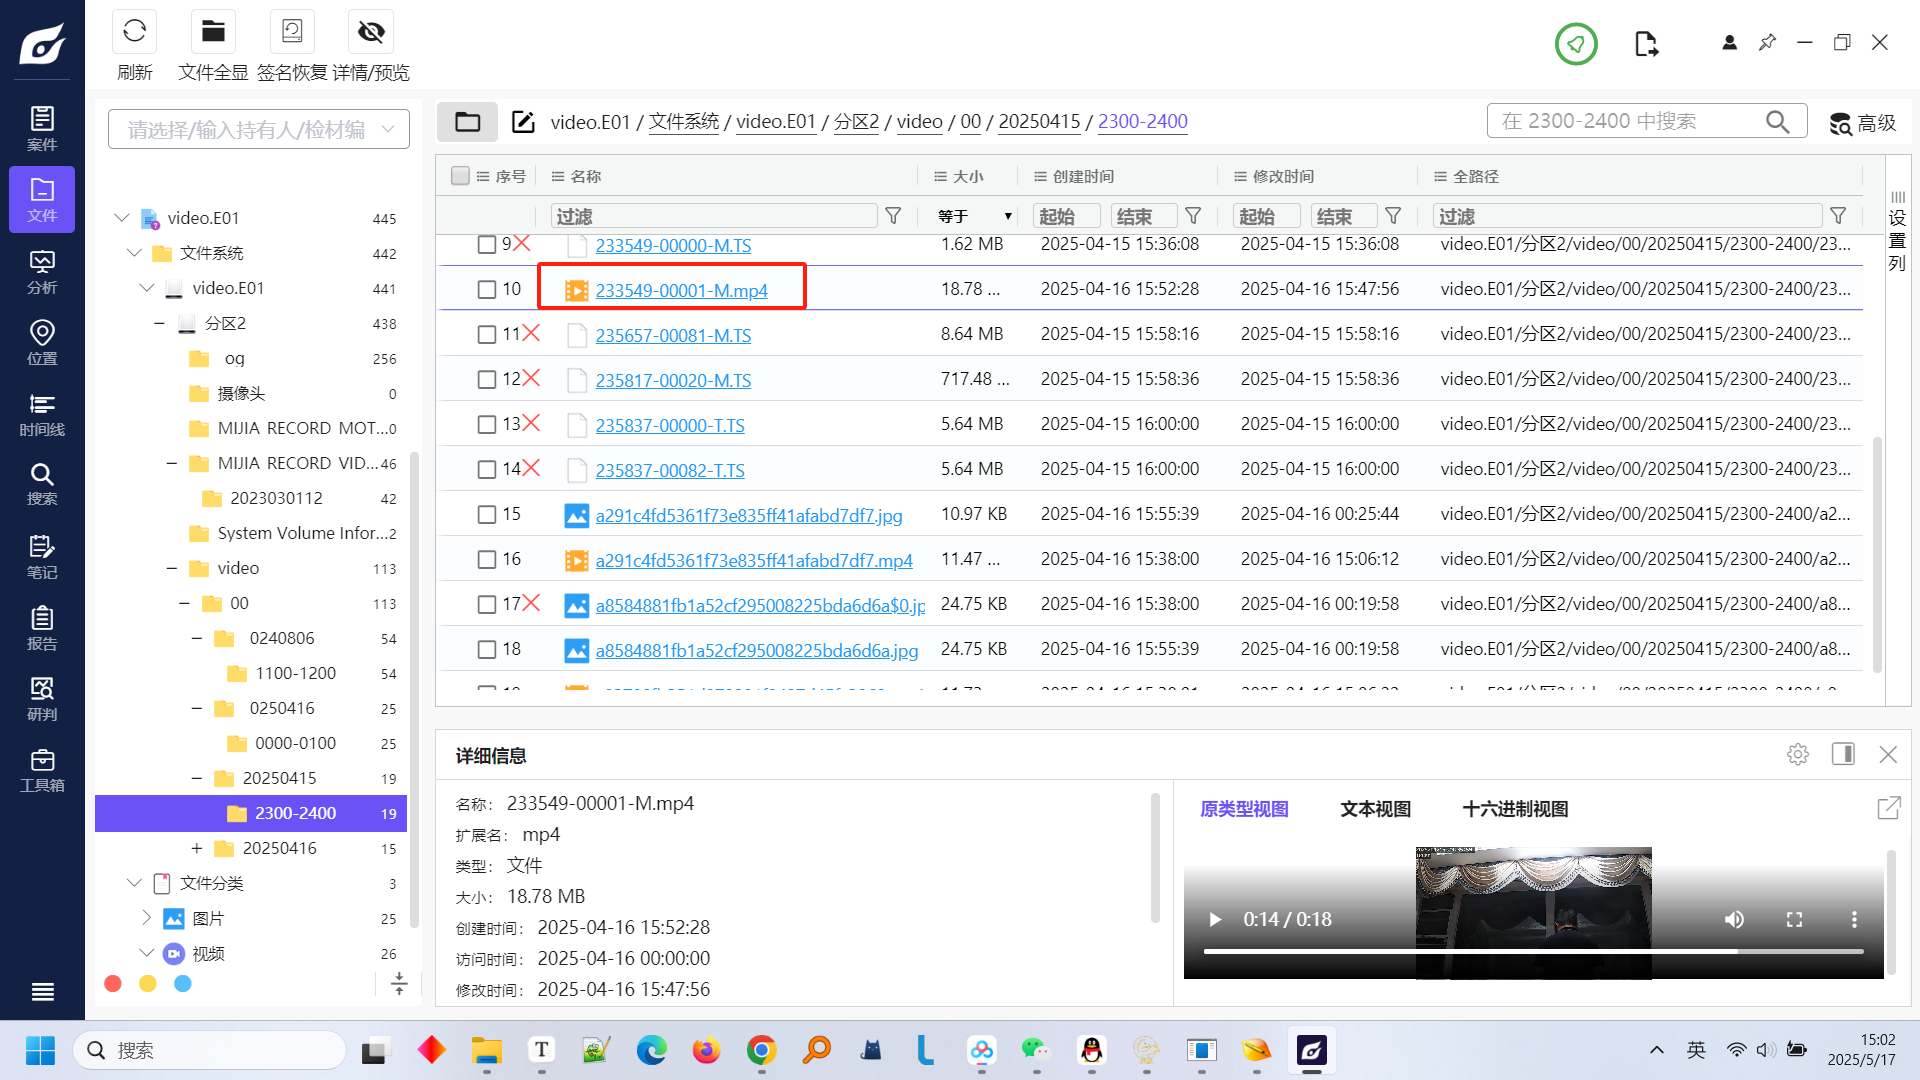Viewport: 1920px width, 1080px height.
Task: Open the 等于 size comparison dropdown
Action: click(975, 216)
